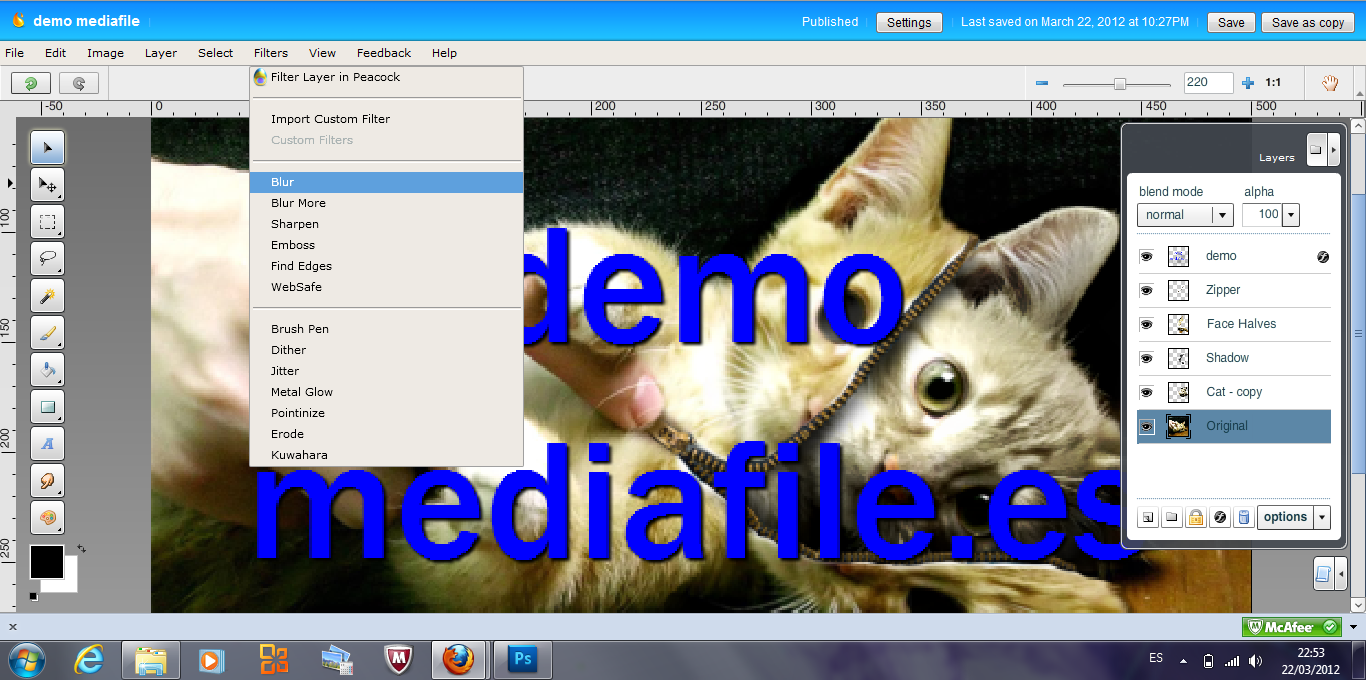Toggle visibility of Shadow layer
The height and width of the screenshot is (680, 1366).
(x=1145, y=358)
